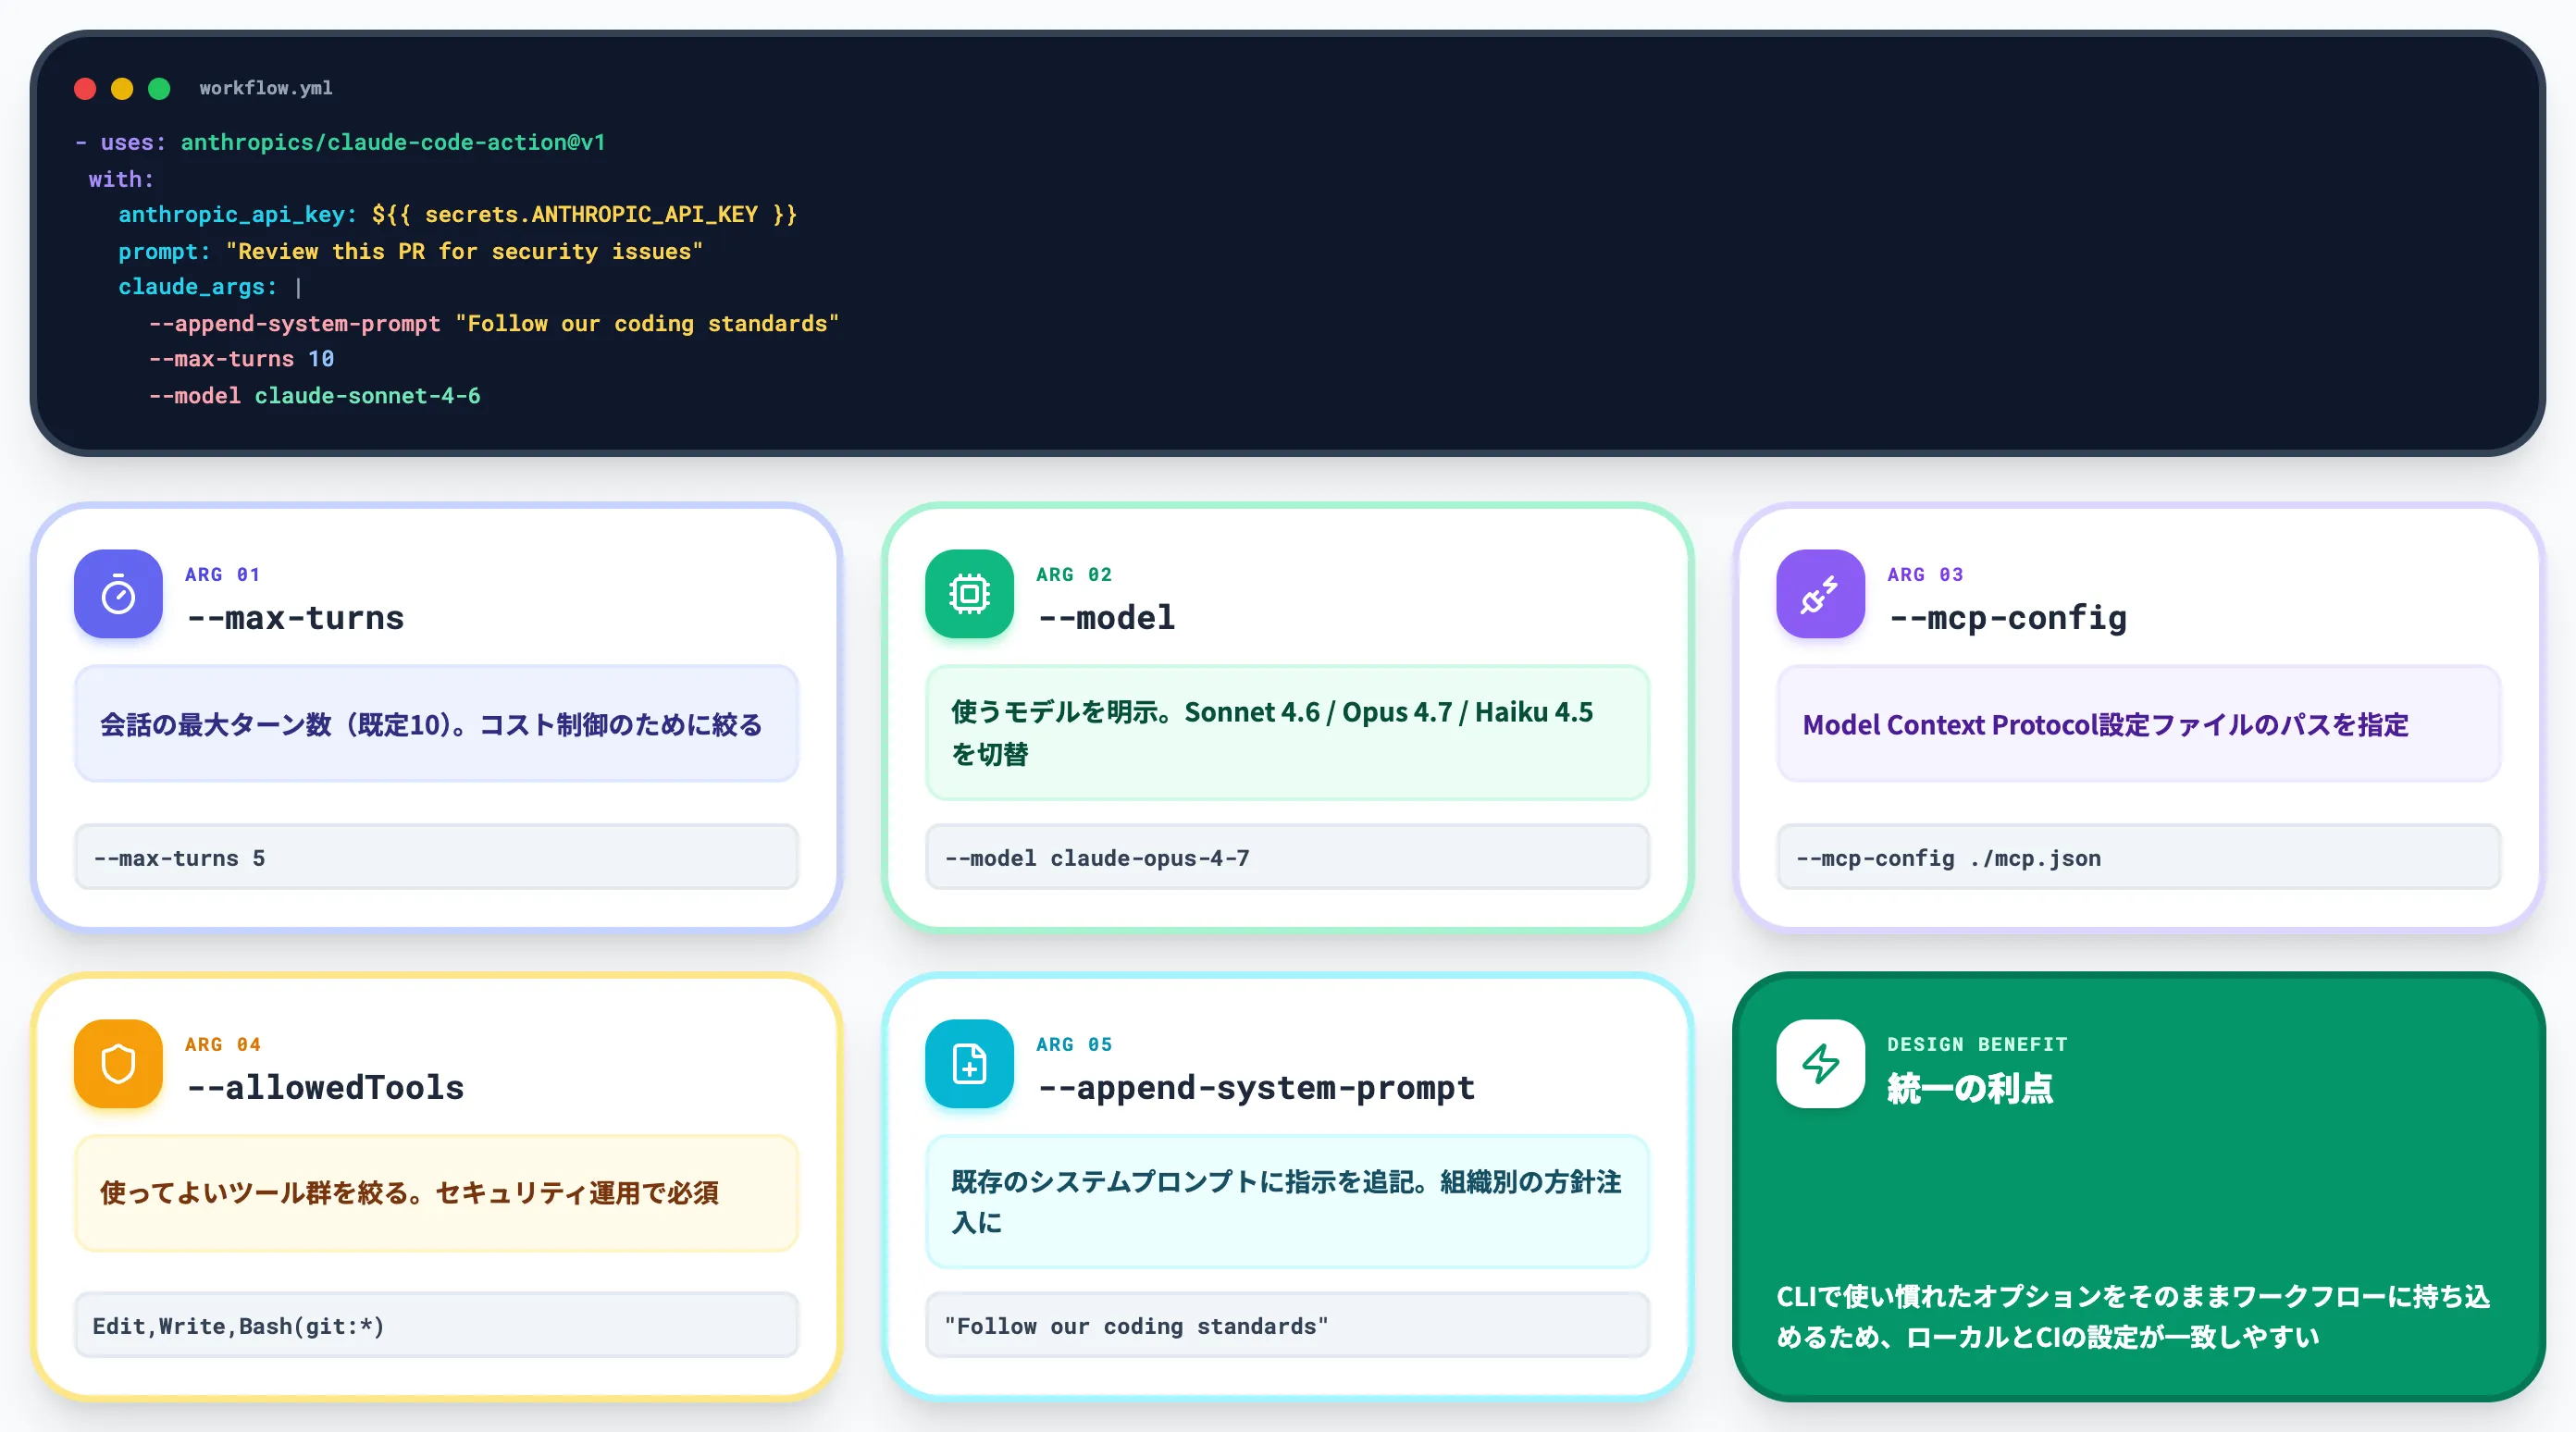Click the --append-system-prompt card heading
Screen dimensions: 2576x1432
tap(1257, 1088)
